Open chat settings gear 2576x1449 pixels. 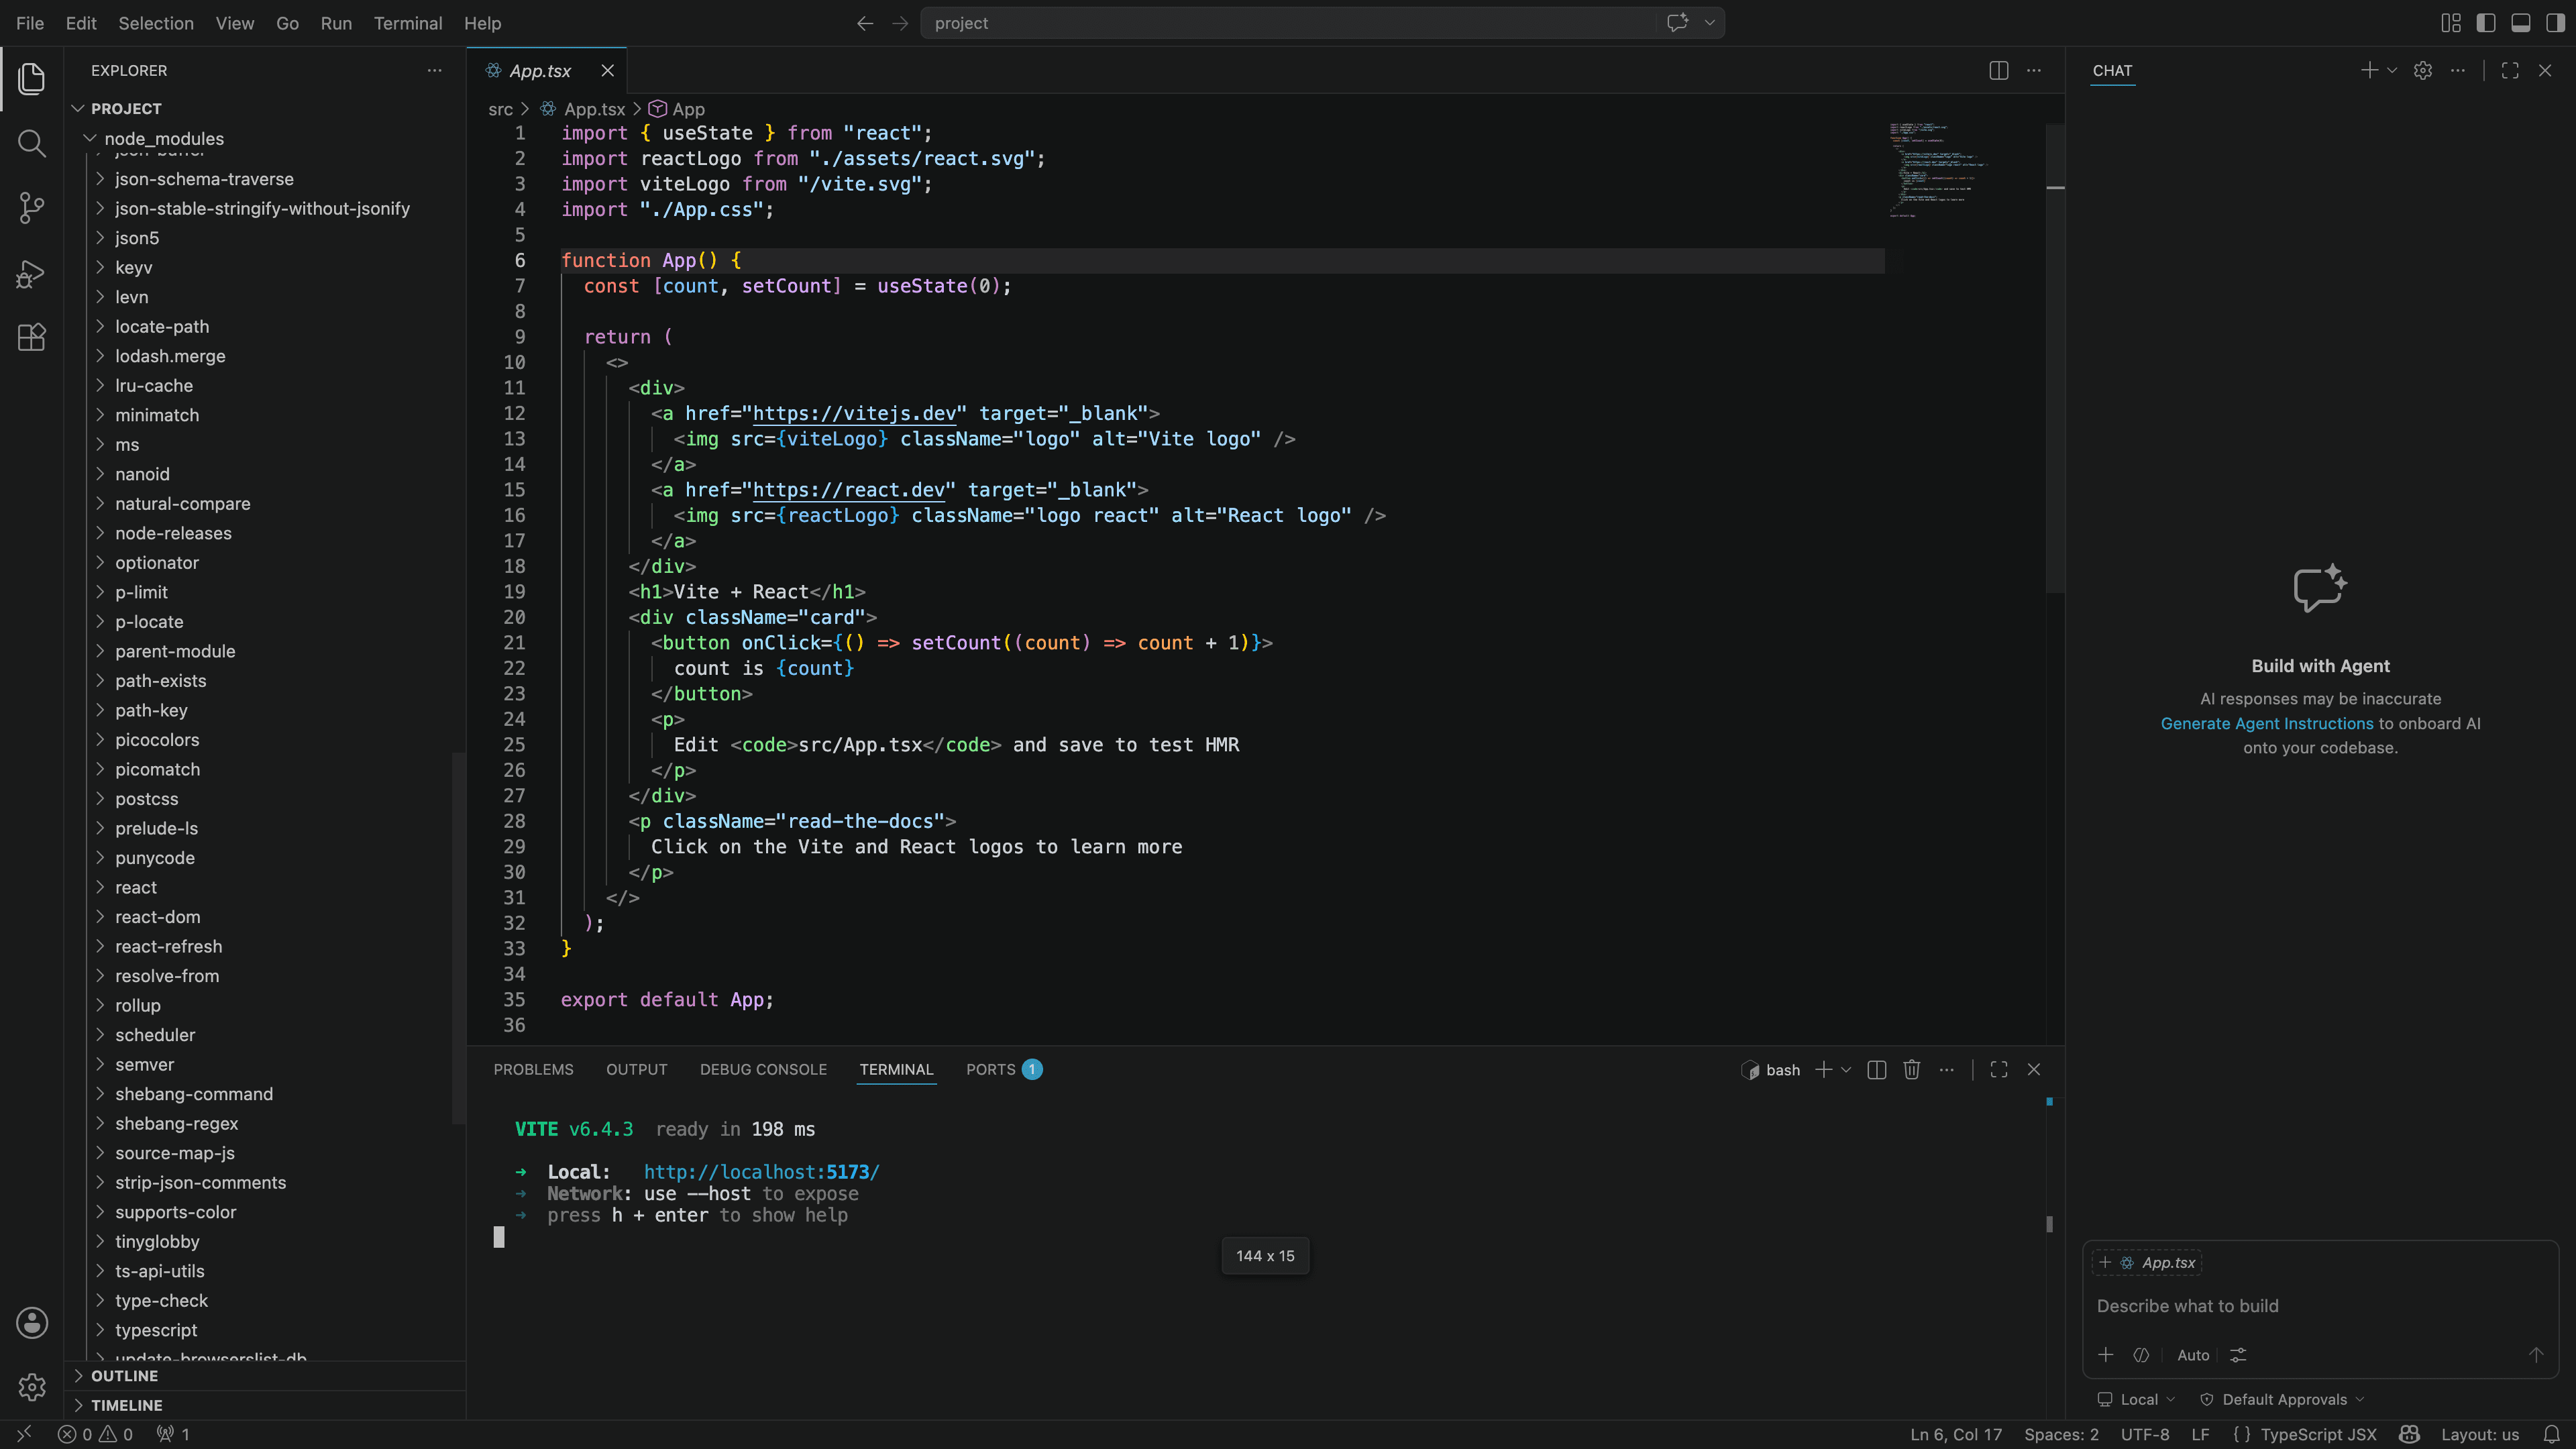click(2422, 70)
